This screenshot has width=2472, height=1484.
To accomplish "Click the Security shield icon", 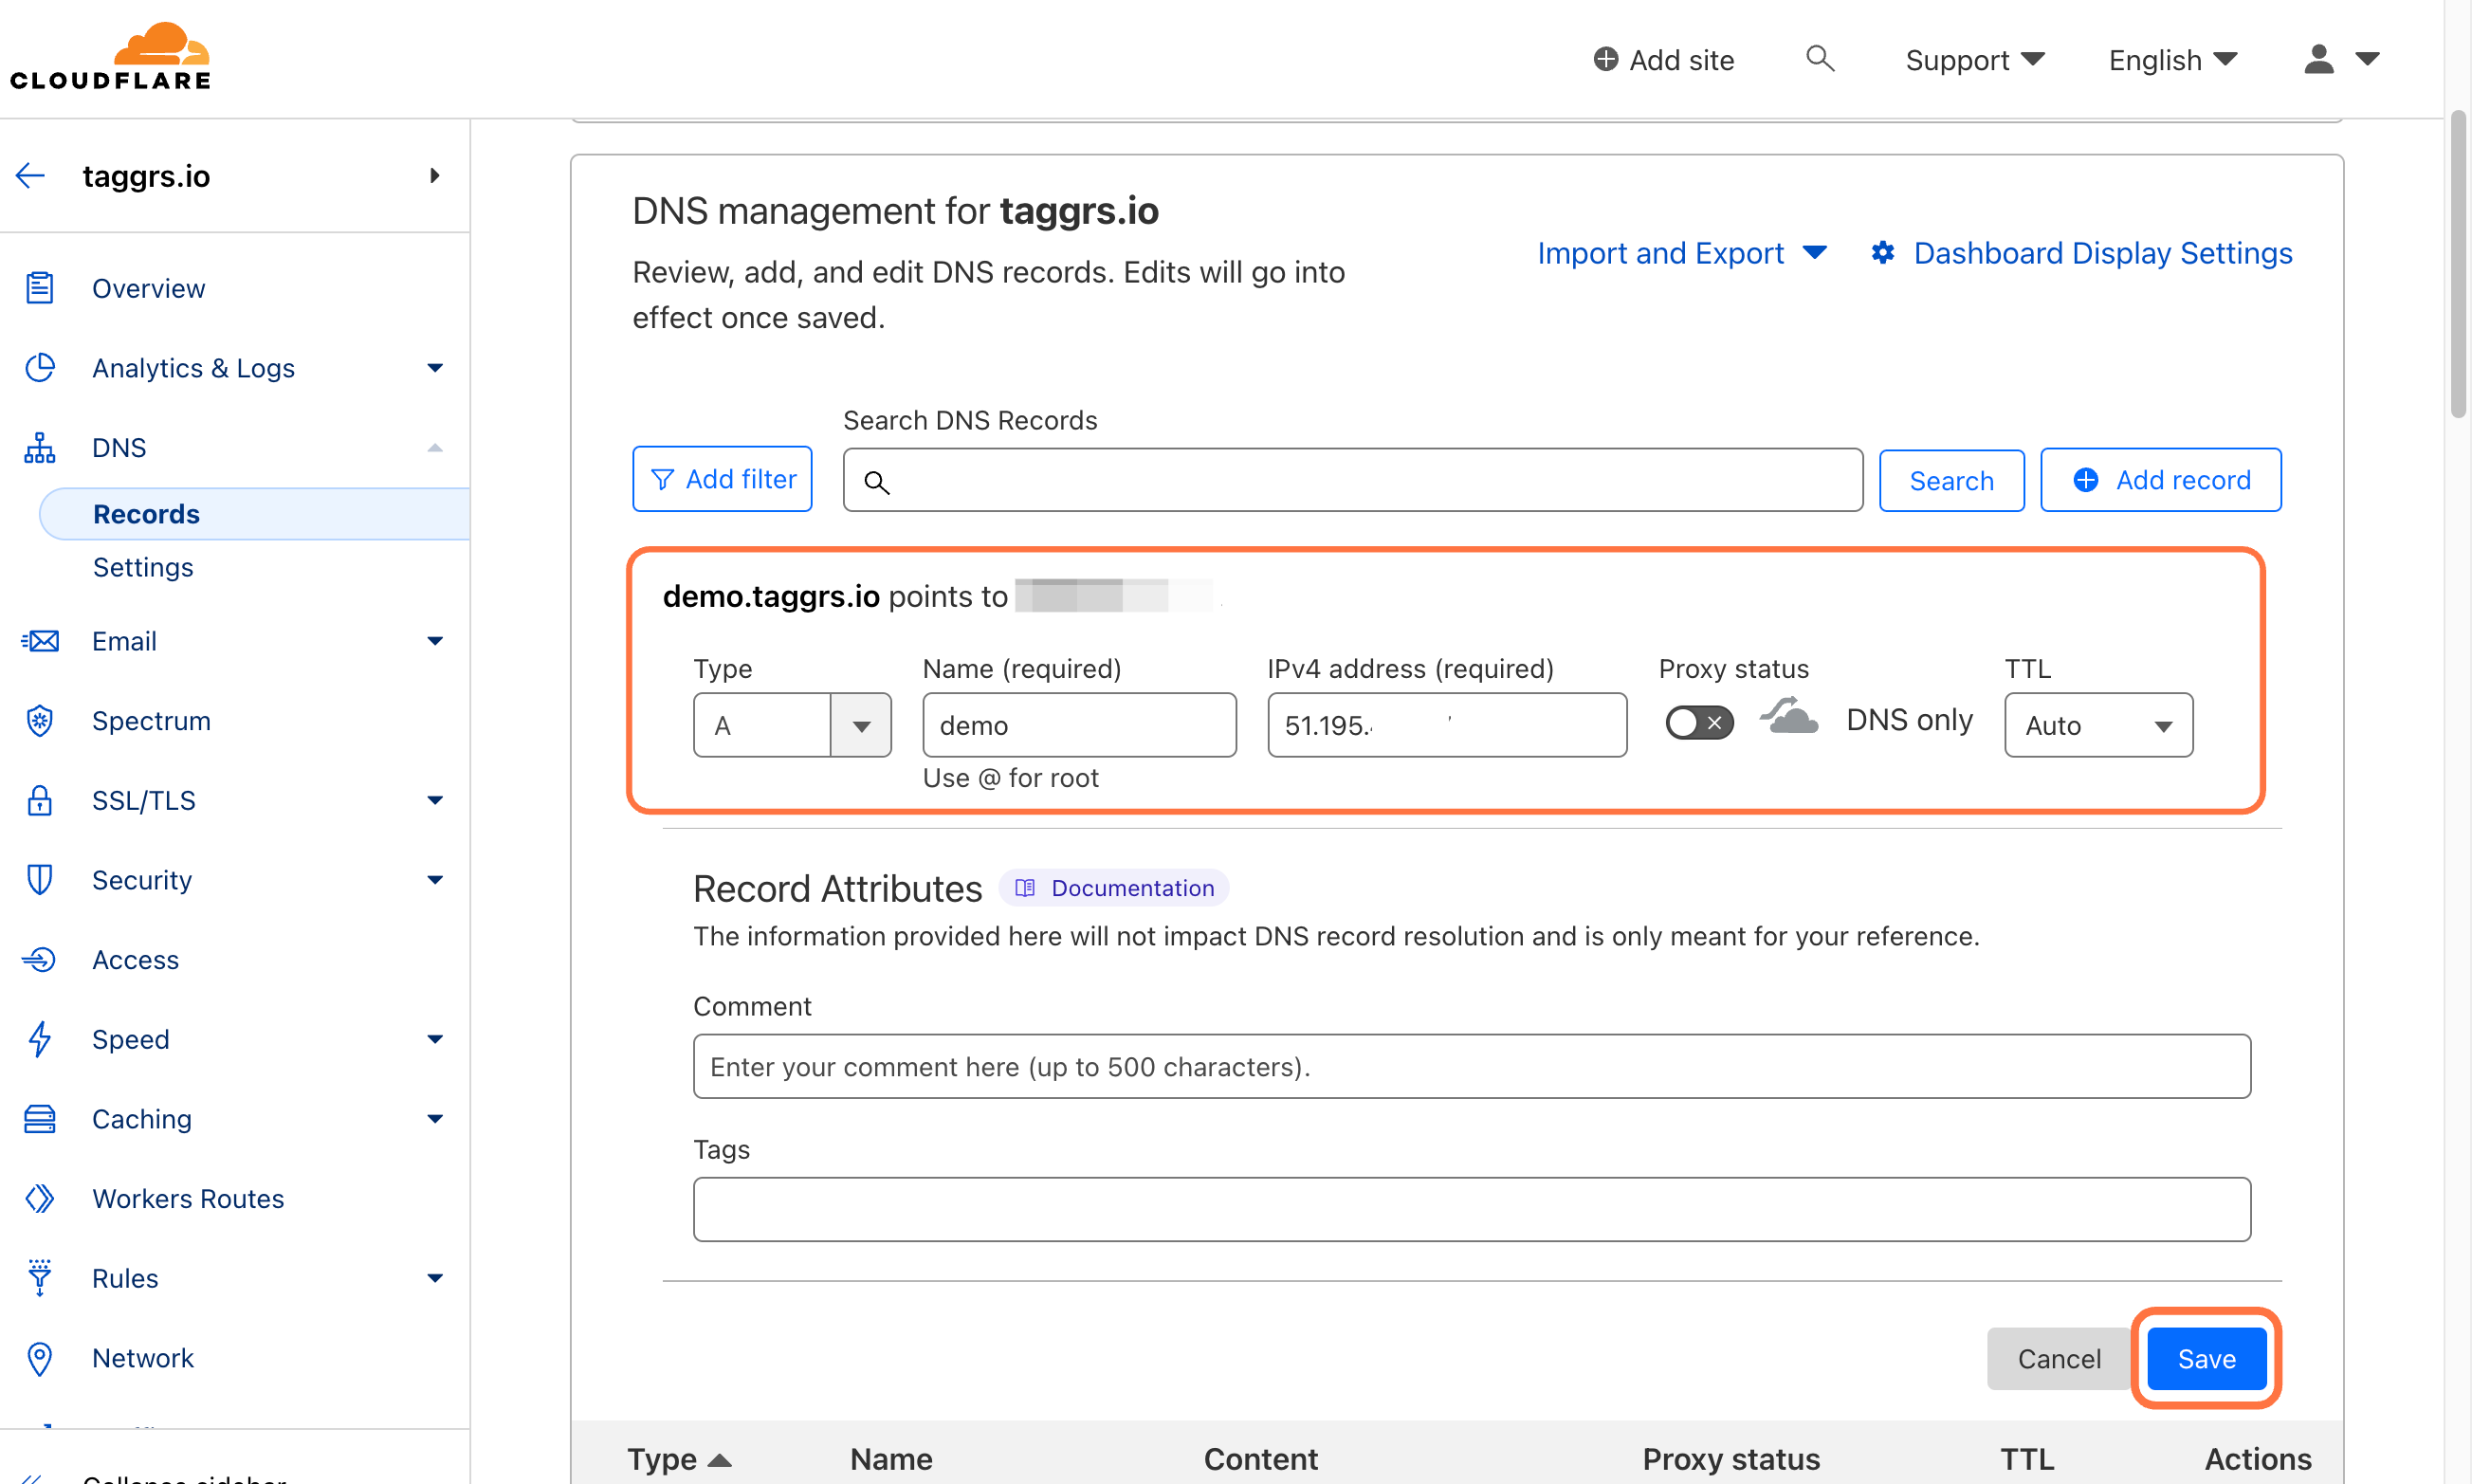I will pos(39,880).
